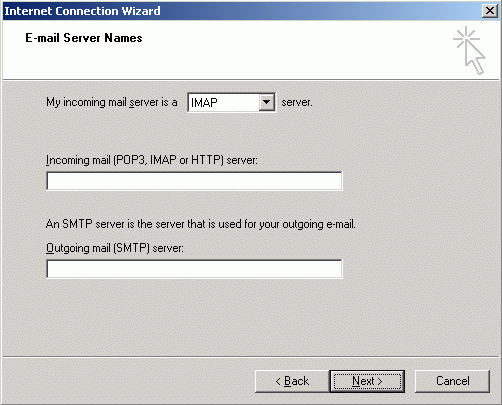The width and height of the screenshot is (502, 405).
Task: Focus the Outgoing mail (SMTP) server field
Action: point(194,269)
